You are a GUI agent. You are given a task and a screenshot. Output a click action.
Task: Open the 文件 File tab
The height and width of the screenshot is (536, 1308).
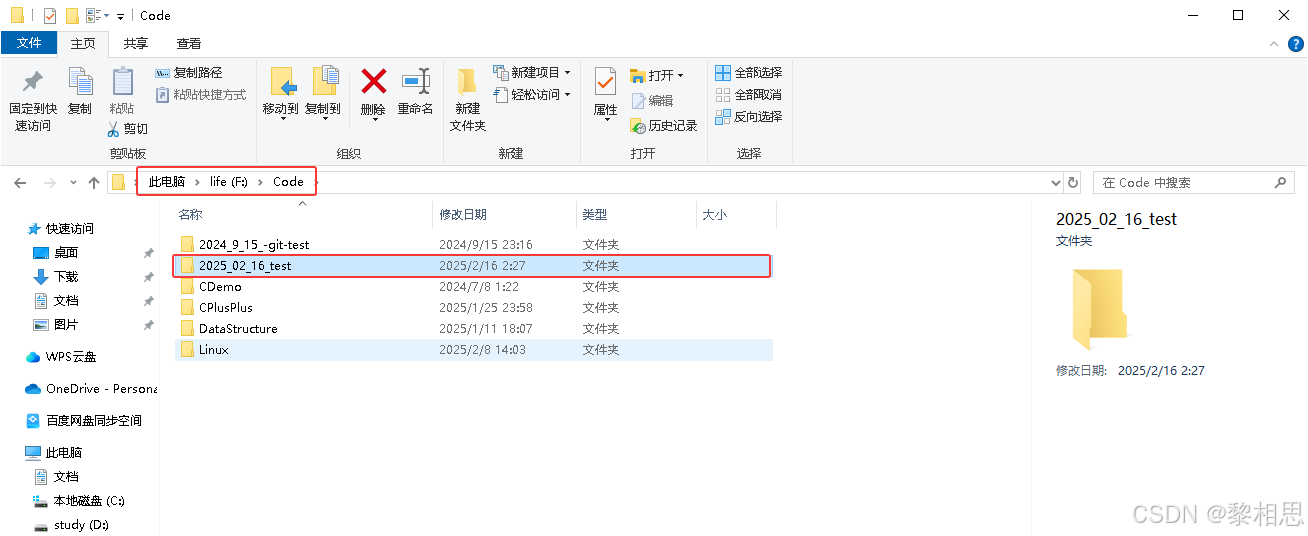29,43
